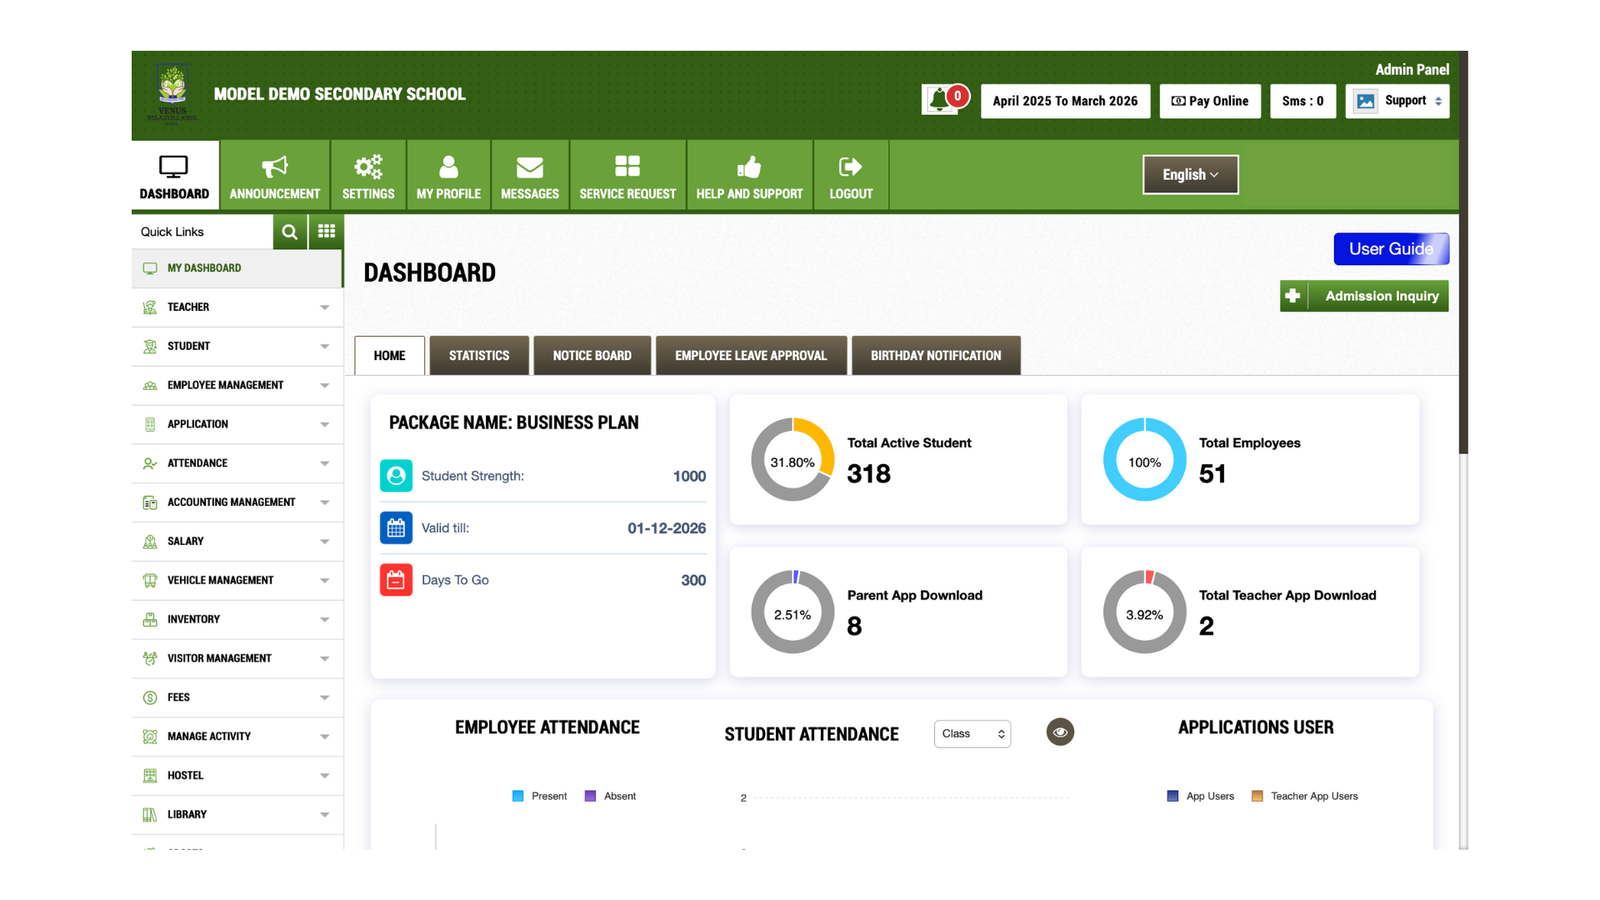Click the April 2025 To March 2026 session field
This screenshot has height=900, width=1600.
(x=1064, y=100)
